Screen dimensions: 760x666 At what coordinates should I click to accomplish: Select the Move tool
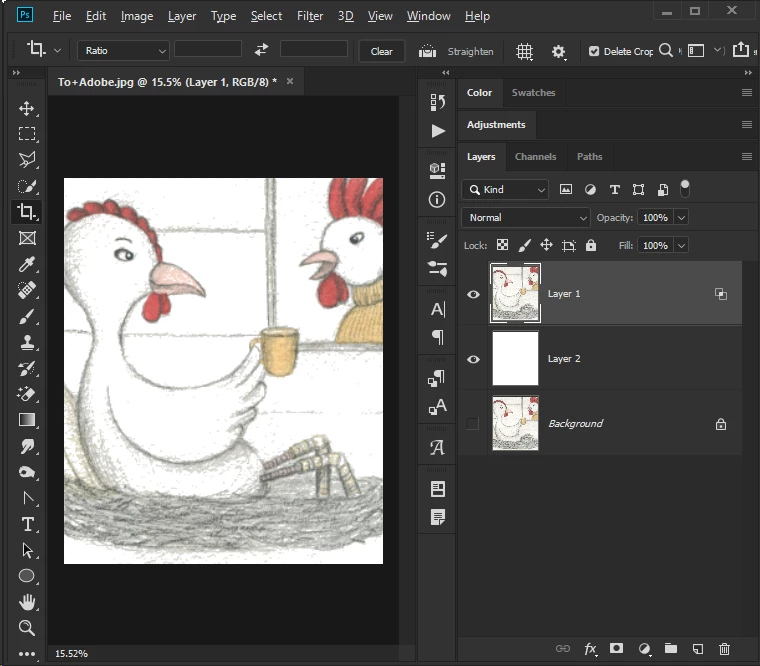pyautogui.click(x=27, y=108)
